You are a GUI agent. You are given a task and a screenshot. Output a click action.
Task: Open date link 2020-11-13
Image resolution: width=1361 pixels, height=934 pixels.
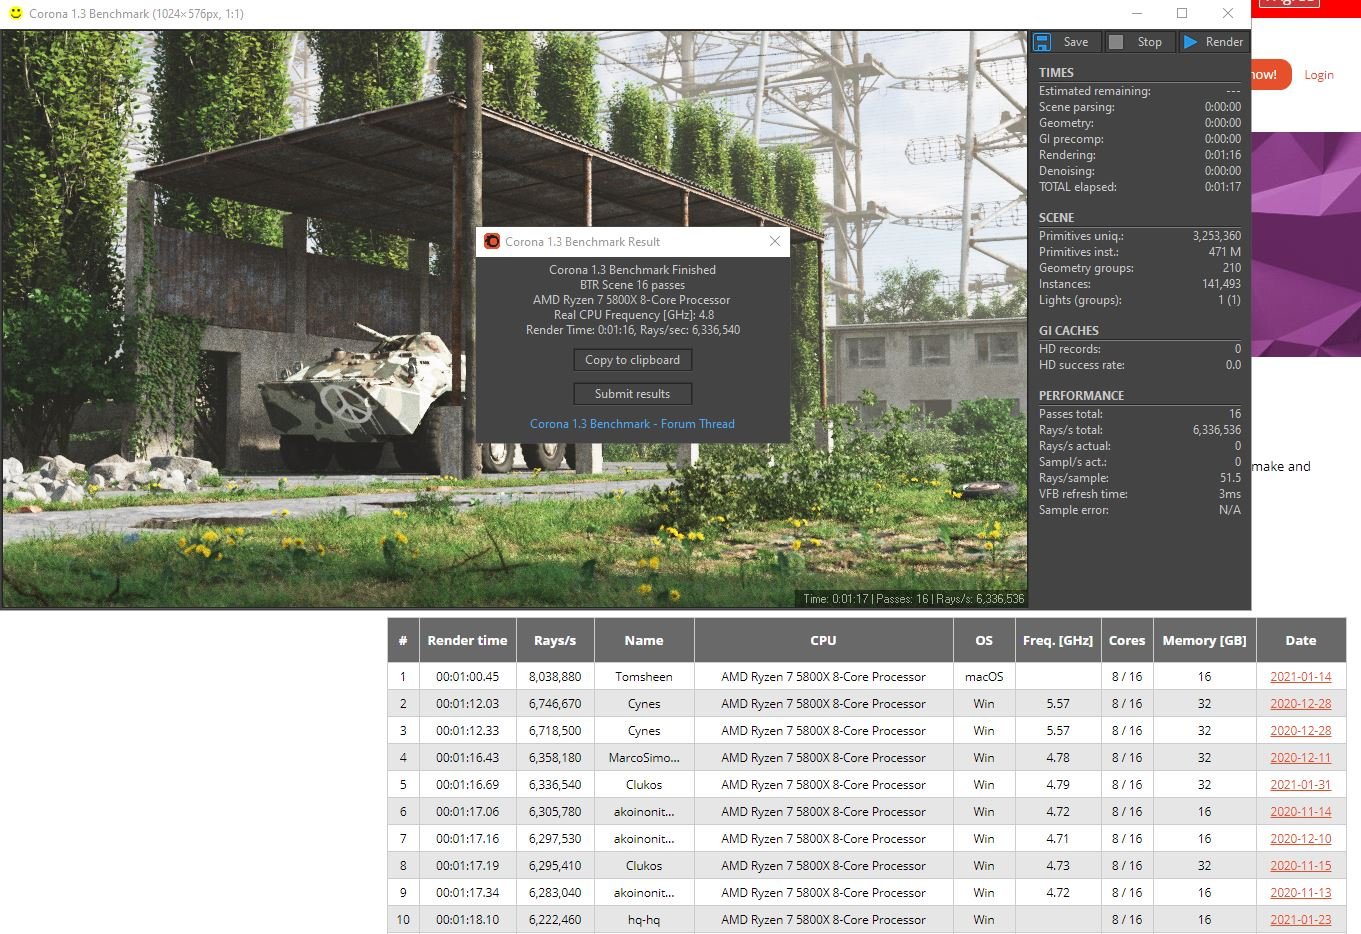(1301, 893)
